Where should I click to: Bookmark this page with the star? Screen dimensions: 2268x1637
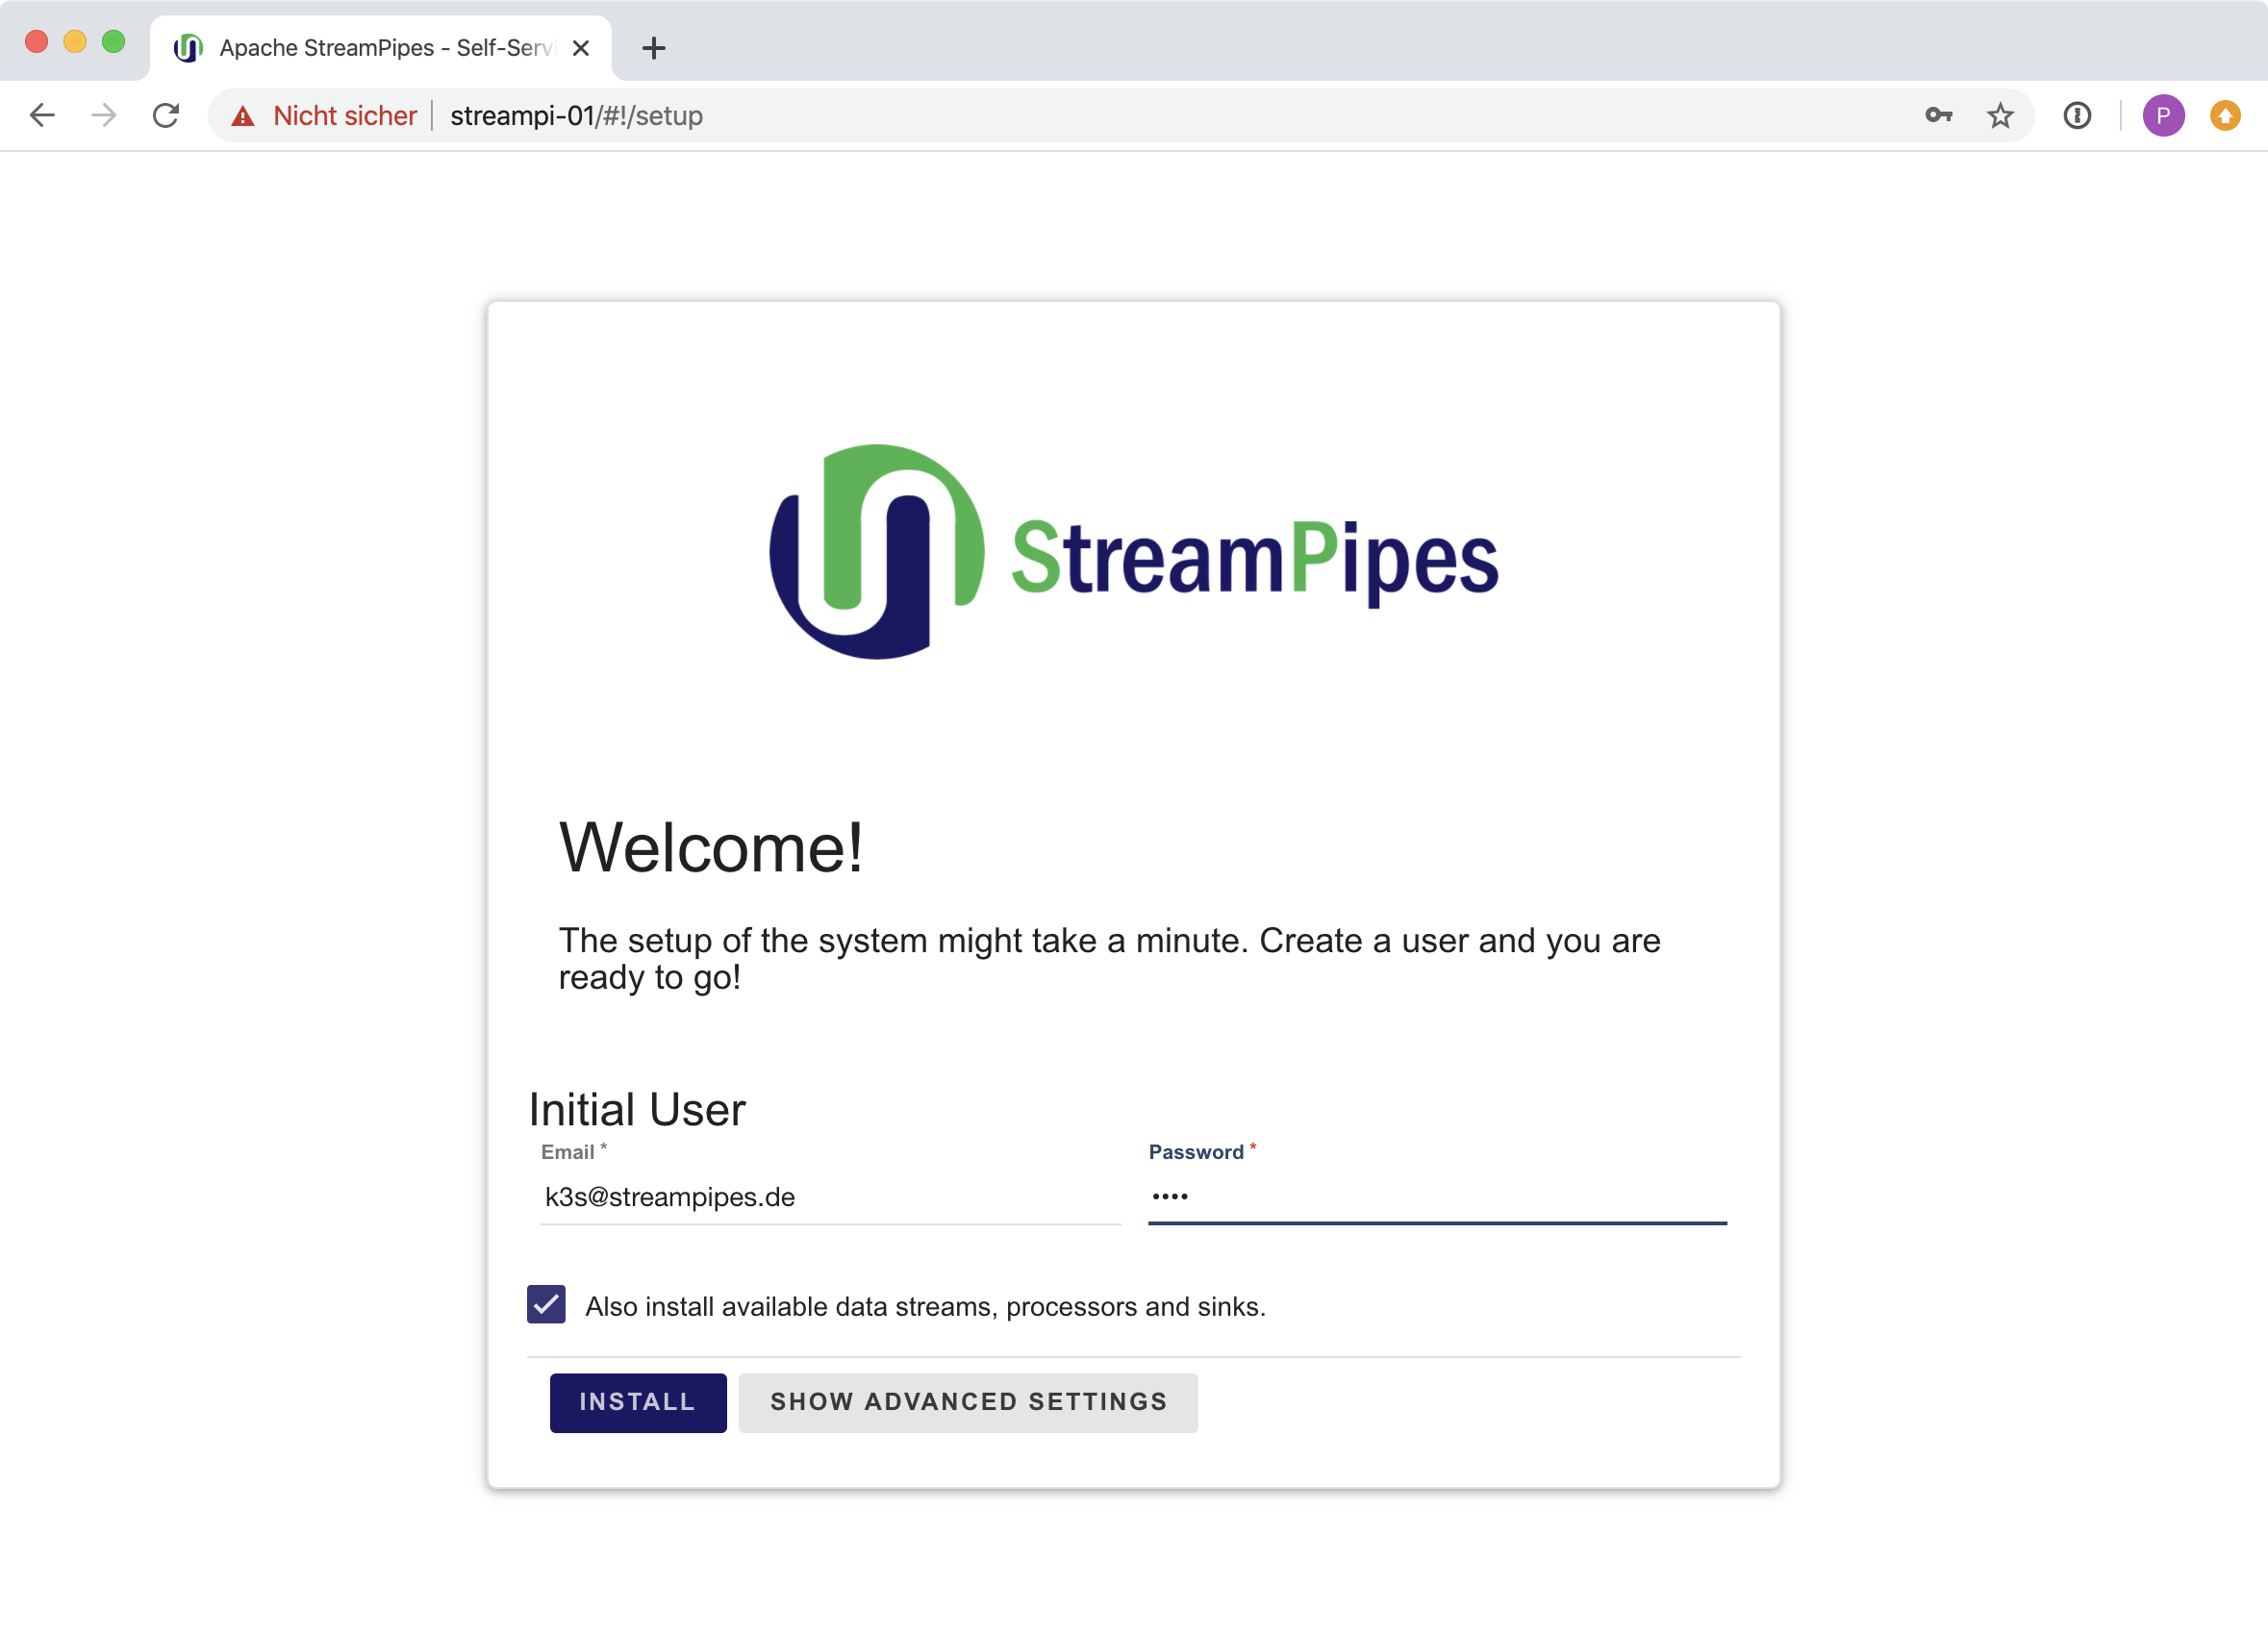pos(2000,116)
